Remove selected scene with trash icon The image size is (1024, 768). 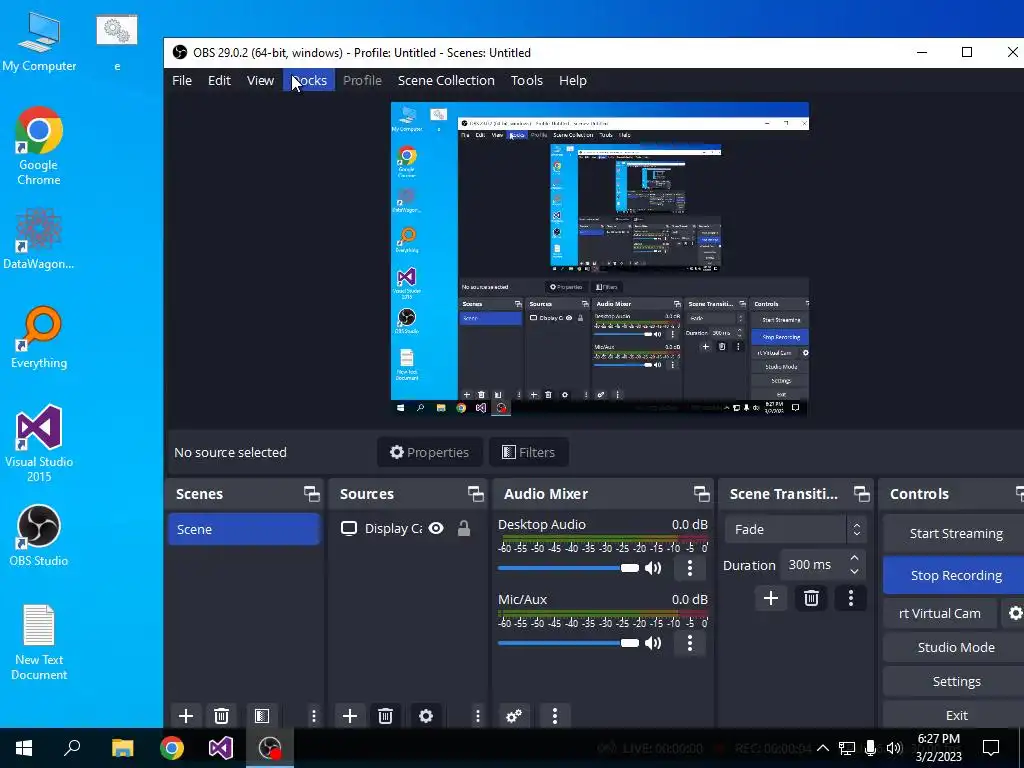[x=221, y=716]
